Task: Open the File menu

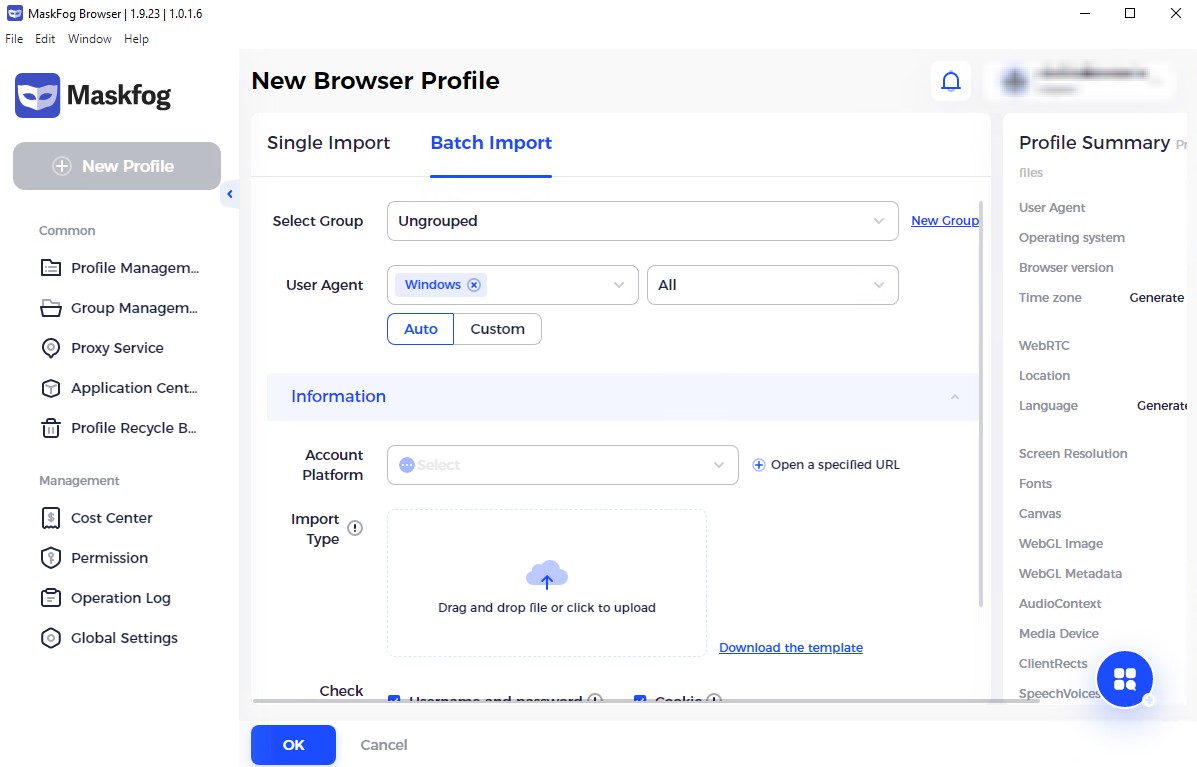Action: pyautogui.click(x=14, y=39)
